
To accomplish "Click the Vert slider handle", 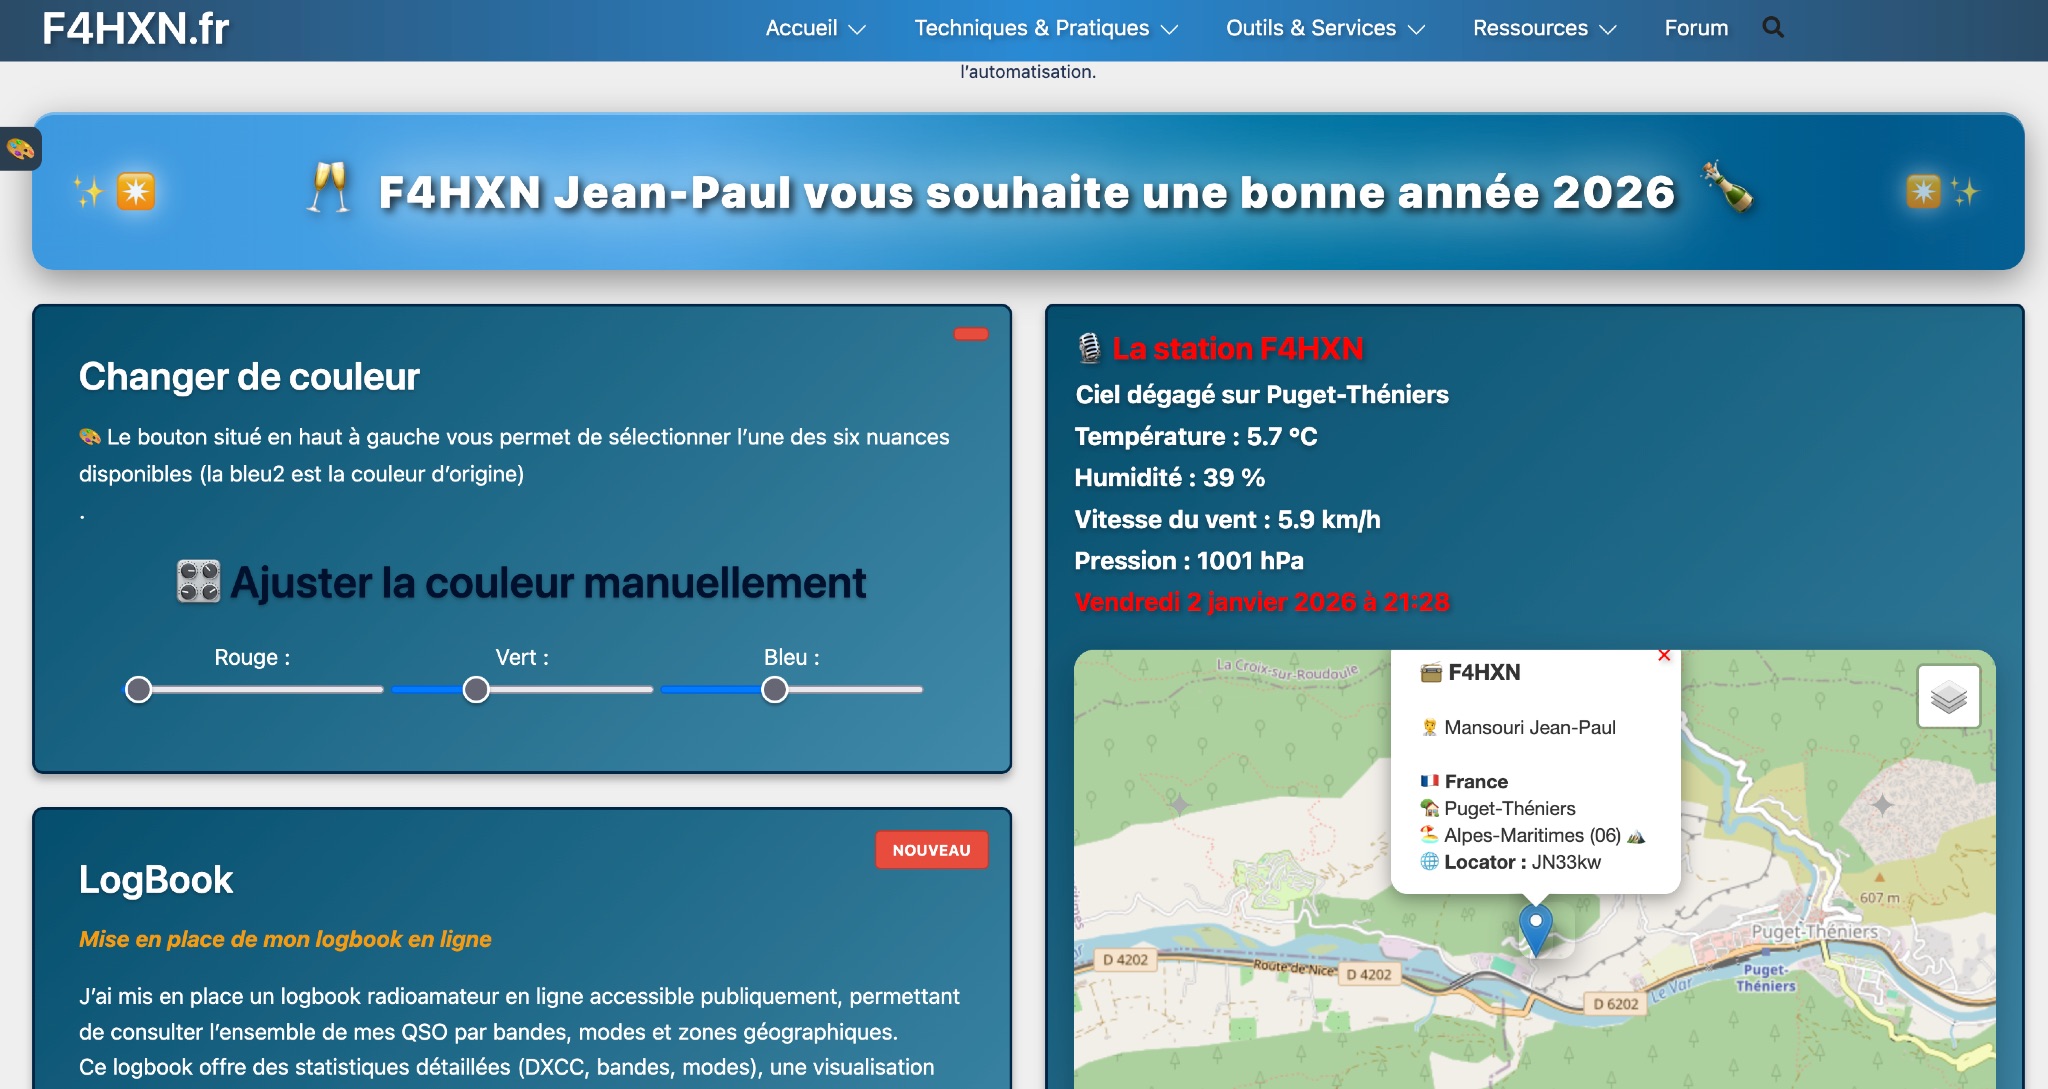I will tap(476, 689).
